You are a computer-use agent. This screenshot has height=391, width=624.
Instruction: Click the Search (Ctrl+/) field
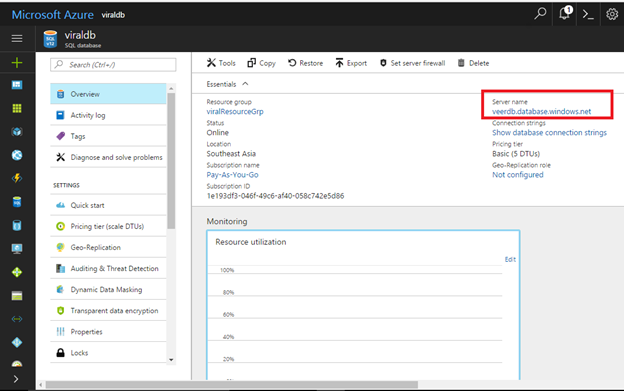click(x=113, y=64)
